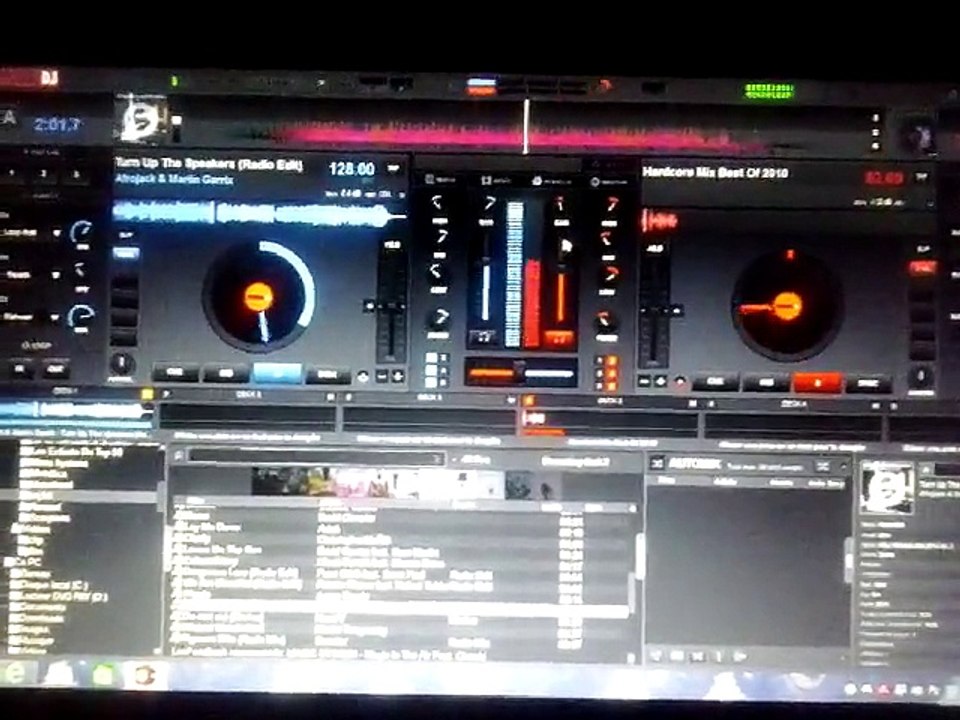
Task: Turn the left channel filter knob
Action: tap(439, 317)
